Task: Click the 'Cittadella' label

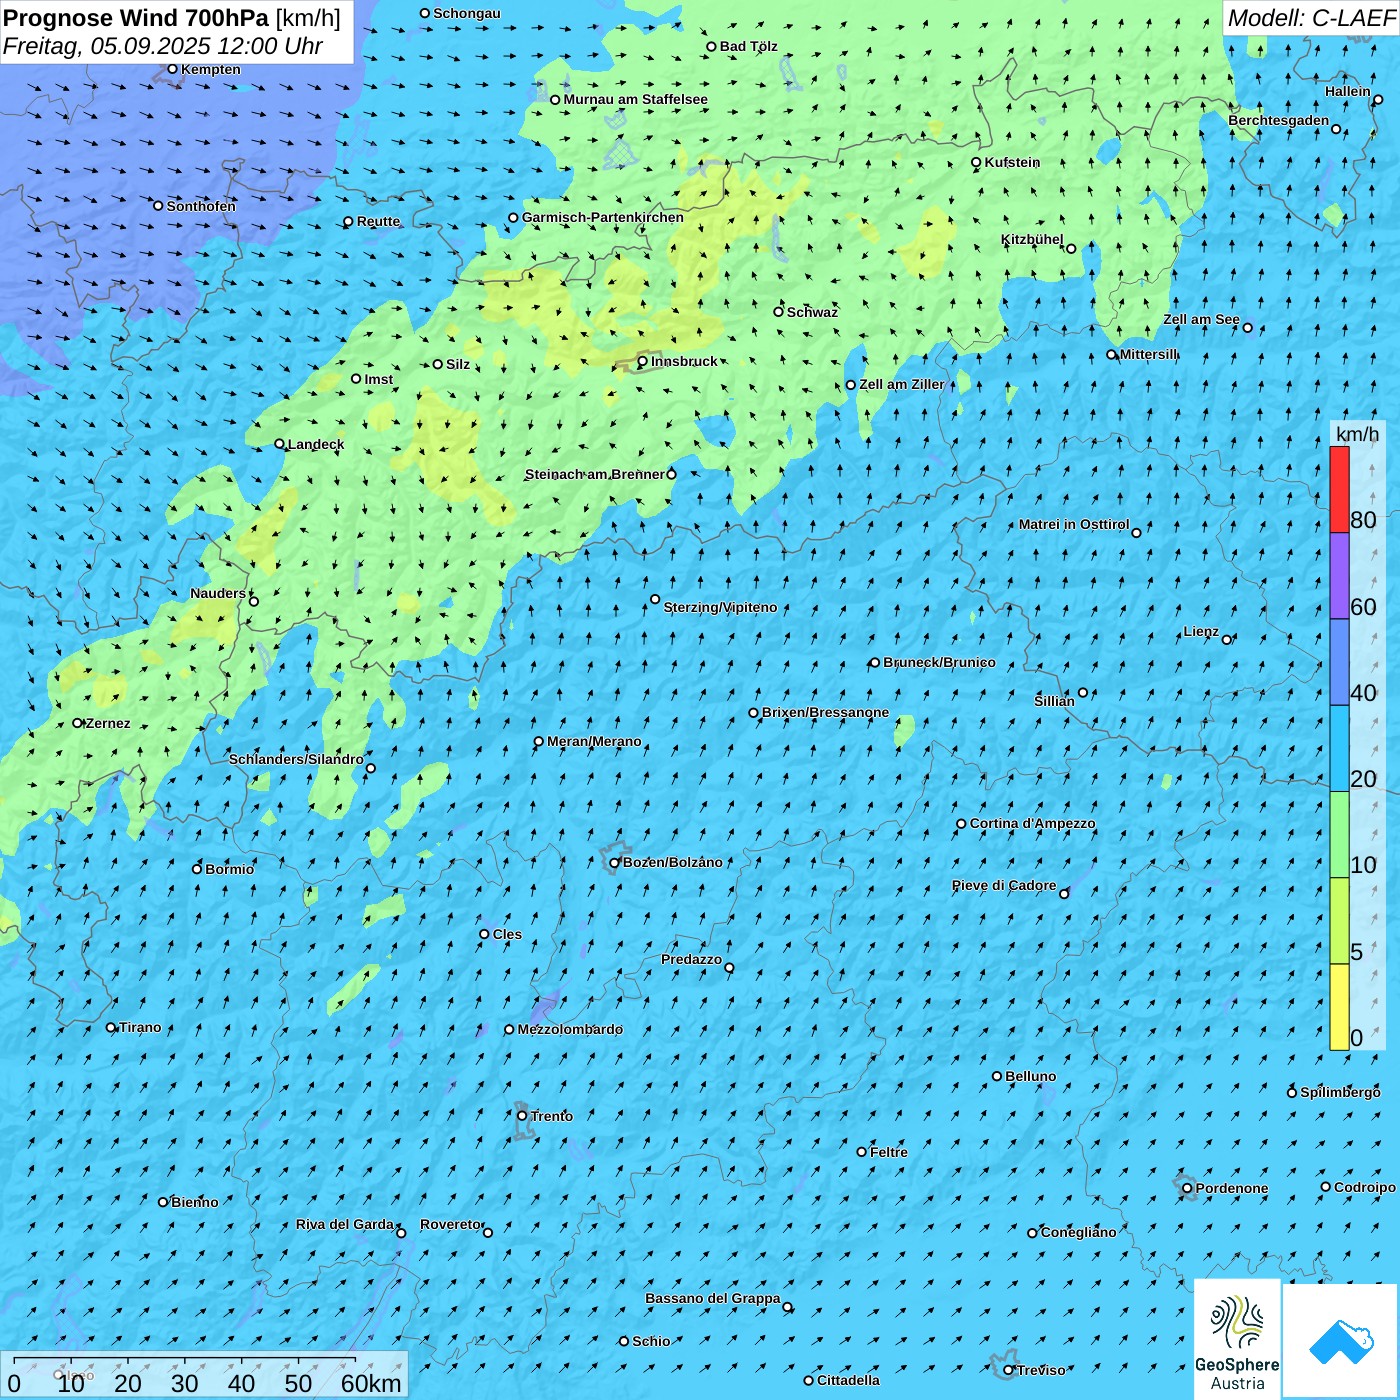Action: tap(848, 1380)
